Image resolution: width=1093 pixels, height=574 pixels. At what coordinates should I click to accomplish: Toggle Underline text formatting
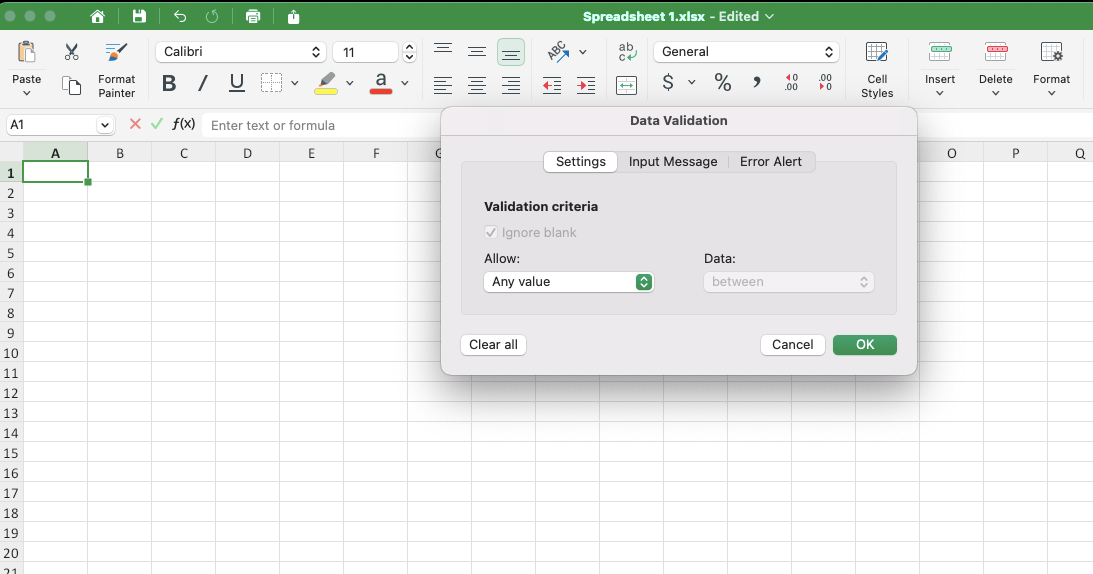click(x=237, y=84)
